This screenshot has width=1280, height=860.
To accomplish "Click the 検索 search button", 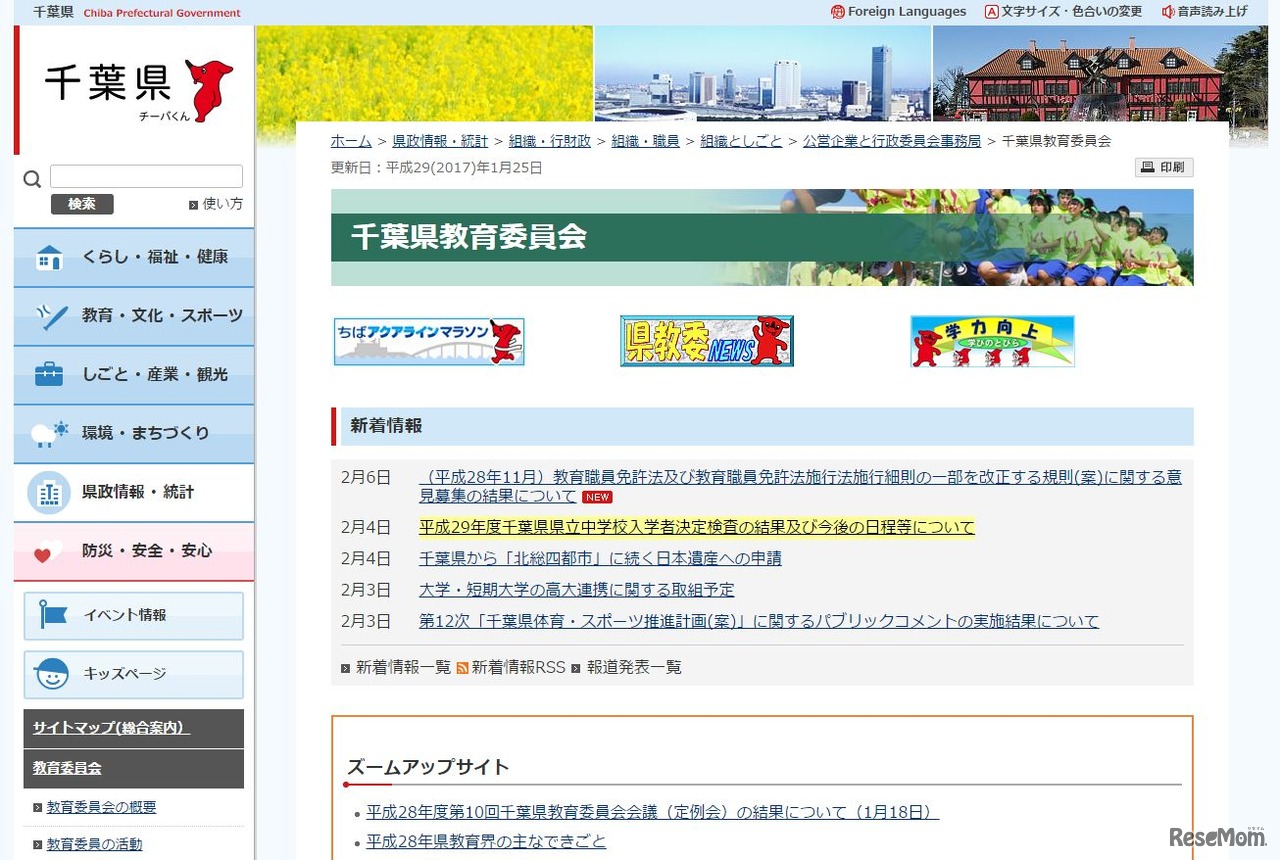I will point(82,204).
